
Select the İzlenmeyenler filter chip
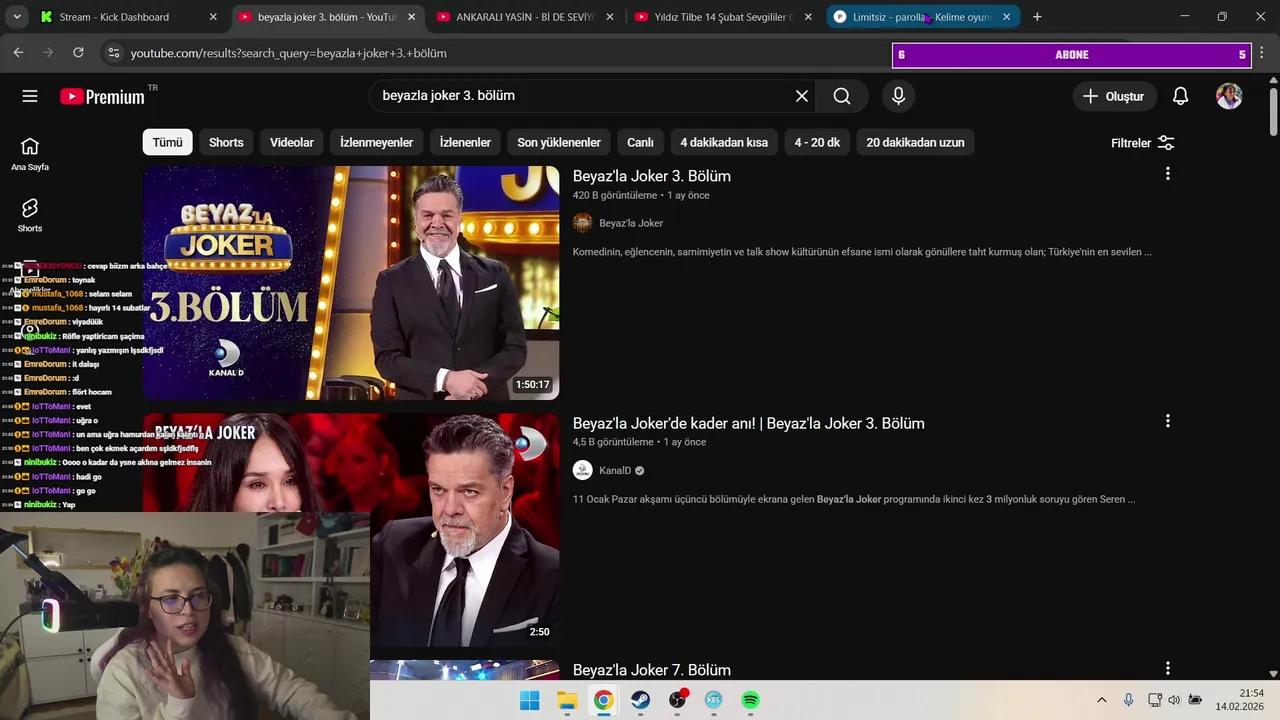click(376, 142)
